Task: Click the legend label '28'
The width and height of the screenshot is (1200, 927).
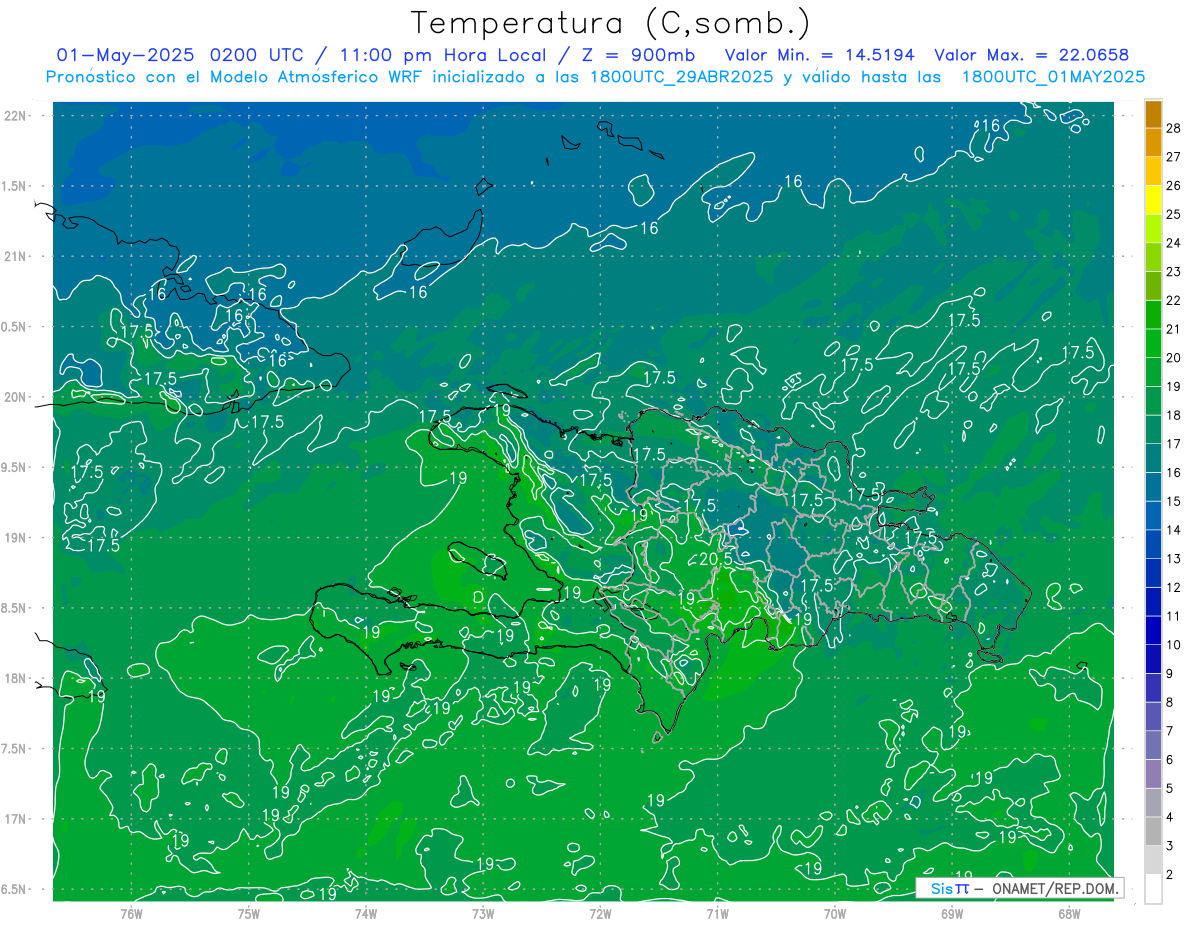Action: tap(1173, 128)
